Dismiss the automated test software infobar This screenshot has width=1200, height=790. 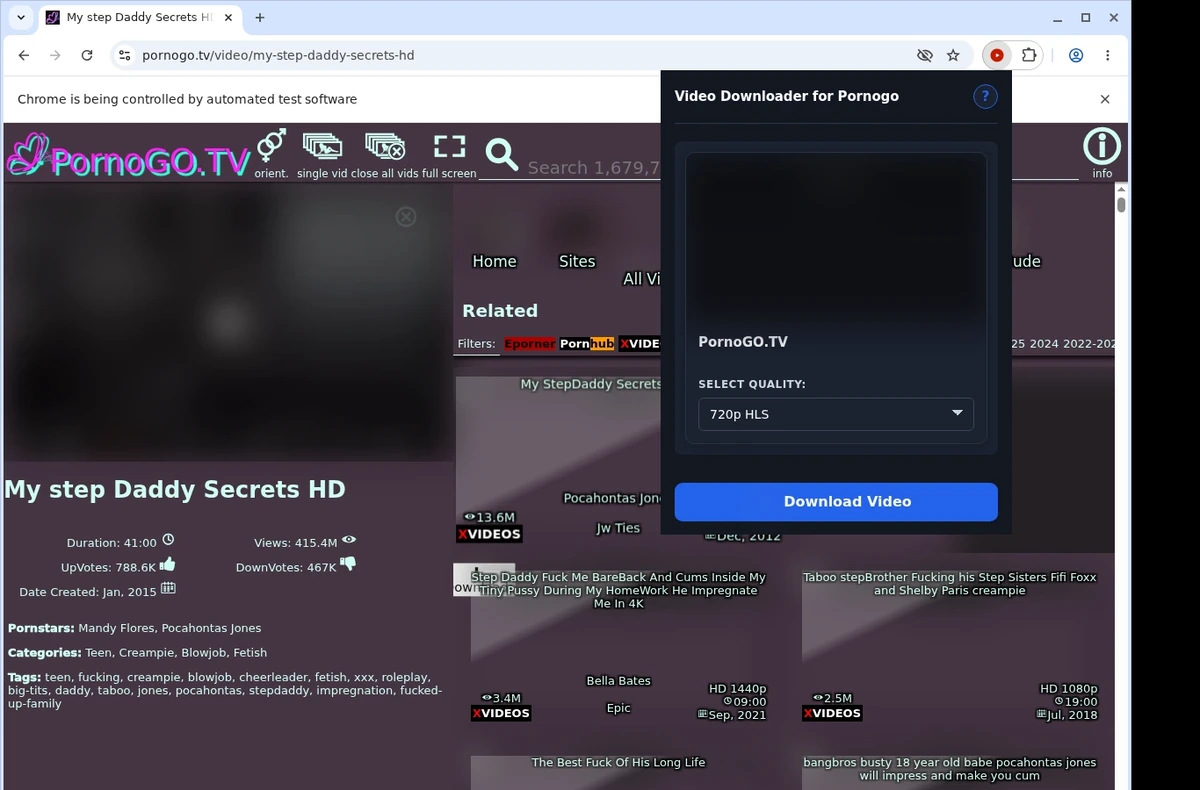(x=1105, y=99)
